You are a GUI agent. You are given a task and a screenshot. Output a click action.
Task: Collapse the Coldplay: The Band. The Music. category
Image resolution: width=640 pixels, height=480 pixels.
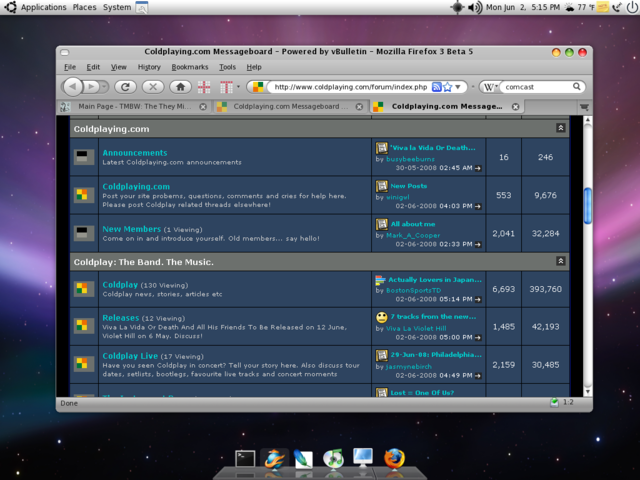coord(561,261)
